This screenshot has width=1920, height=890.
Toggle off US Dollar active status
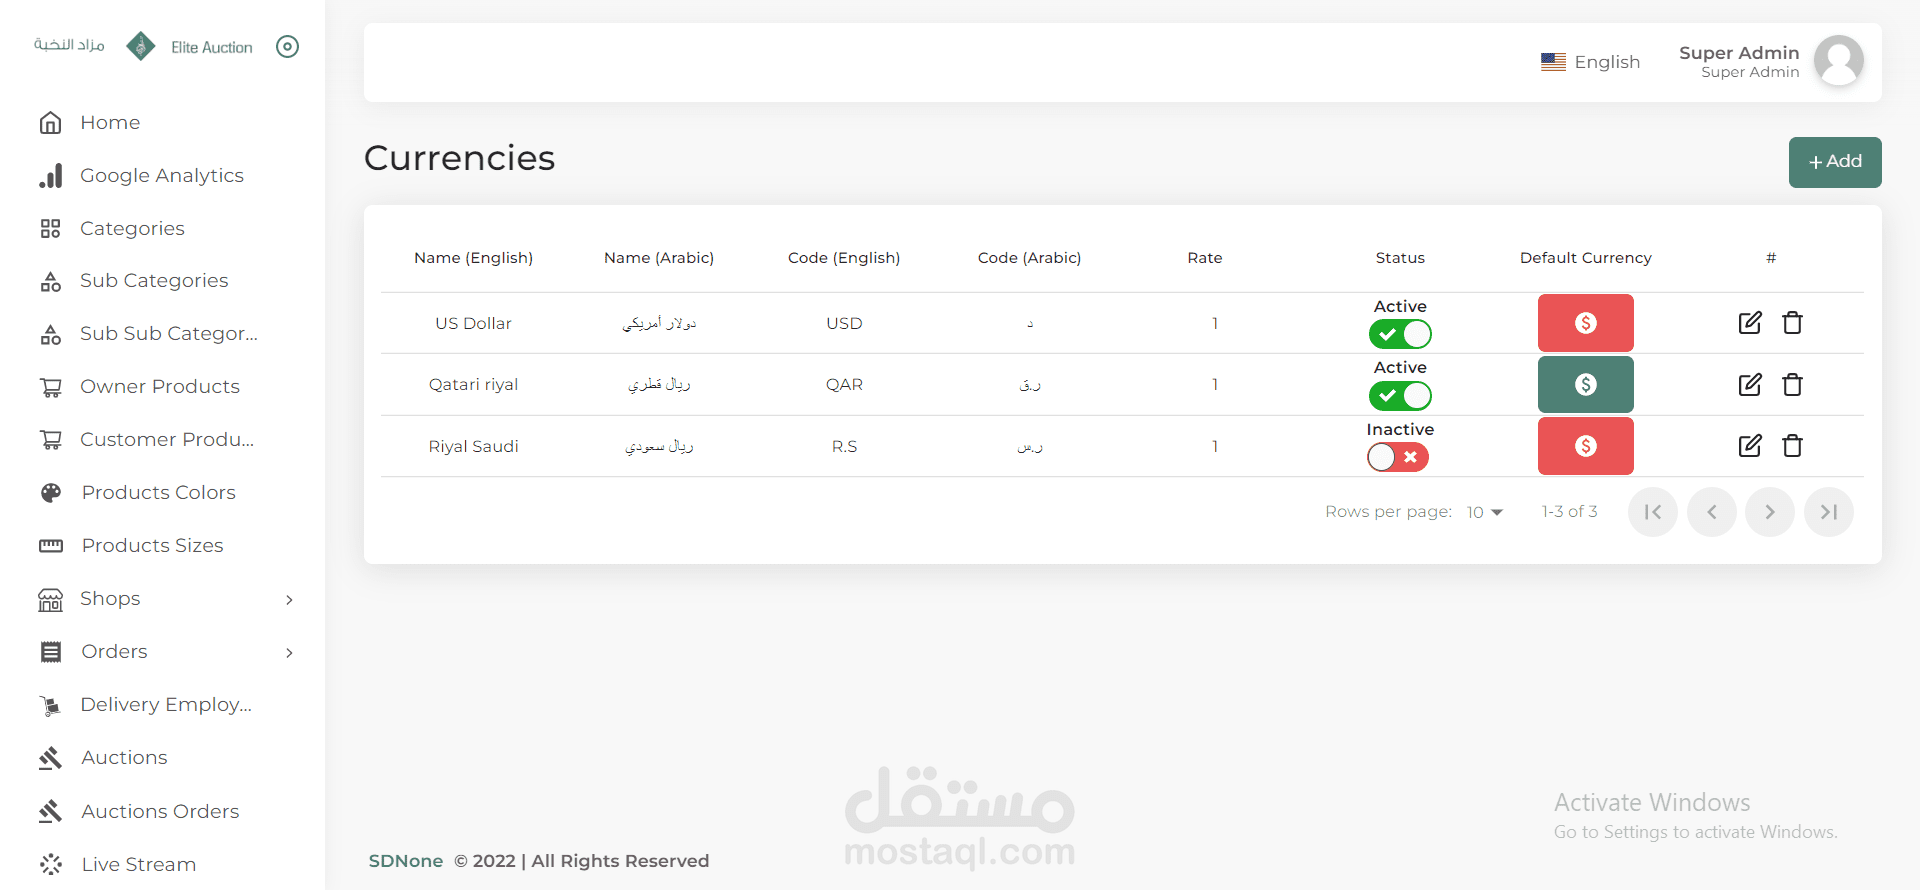point(1400,334)
